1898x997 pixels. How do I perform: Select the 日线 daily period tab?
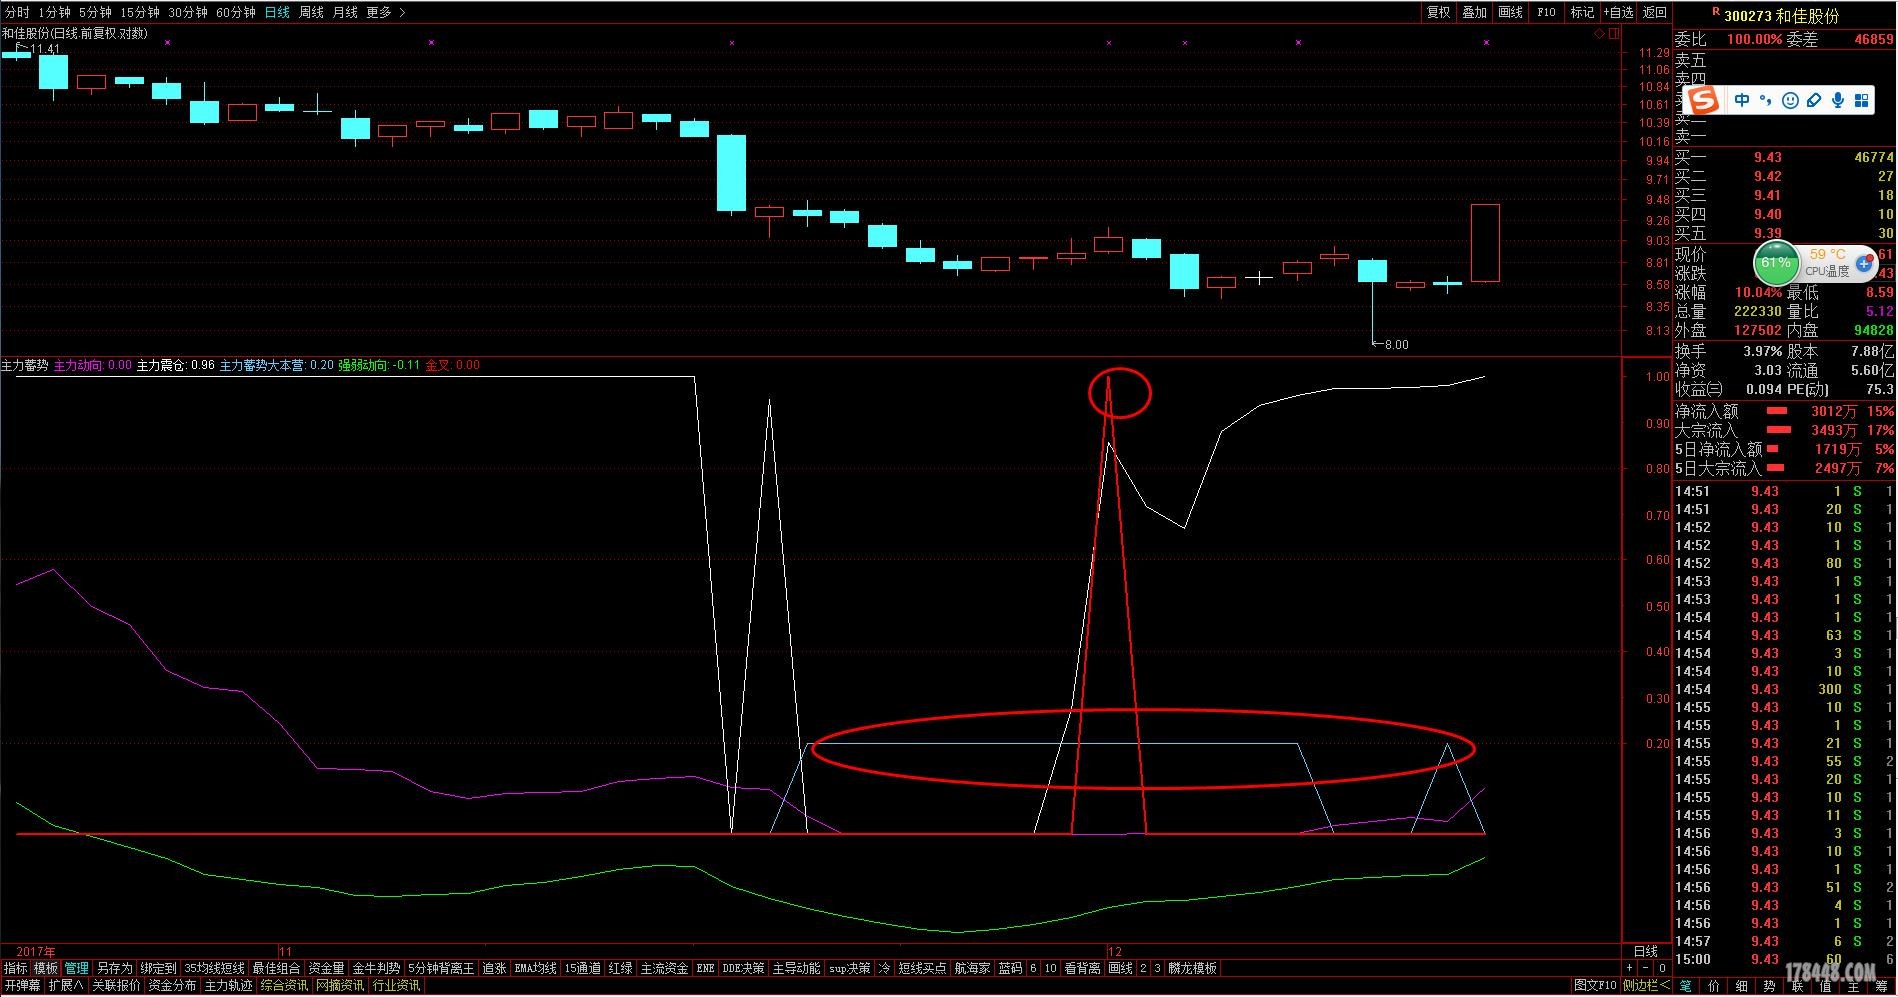click(x=277, y=12)
